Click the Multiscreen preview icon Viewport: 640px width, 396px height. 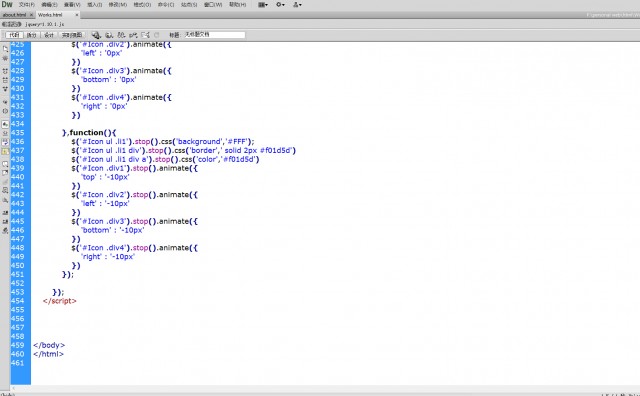tap(96, 35)
